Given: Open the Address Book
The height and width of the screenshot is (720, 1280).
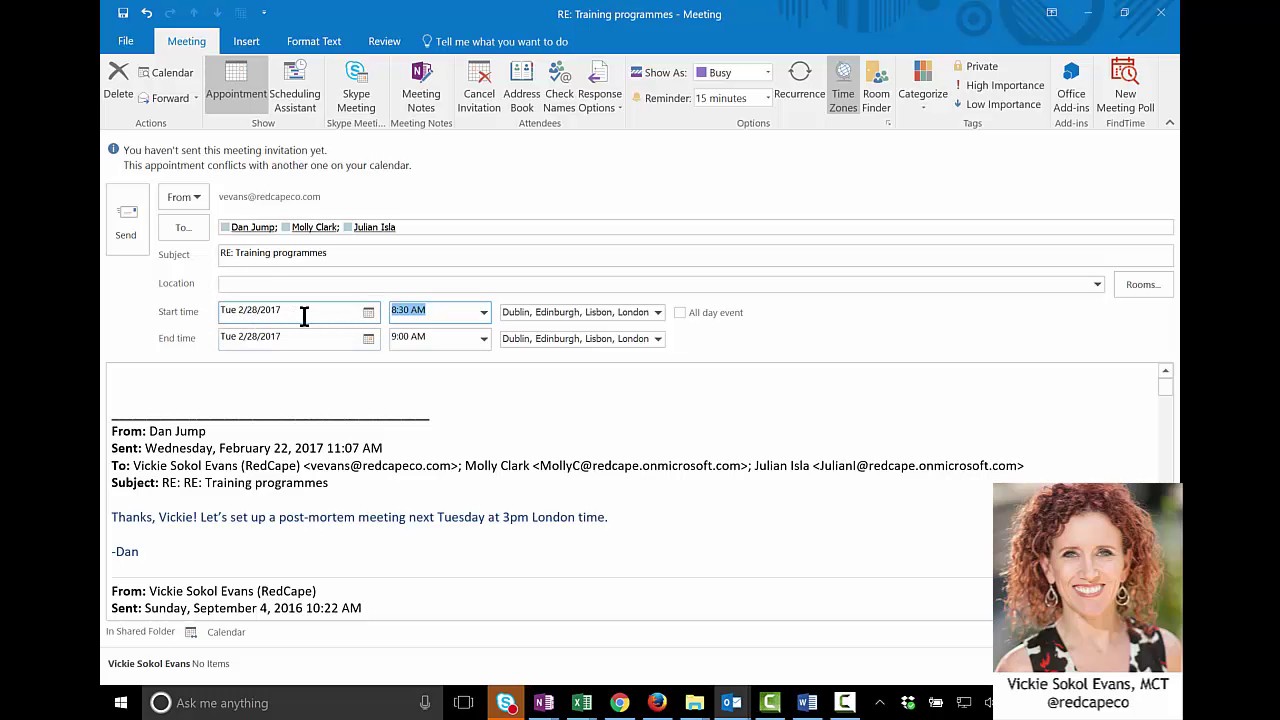Looking at the screenshot, I should (x=521, y=87).
